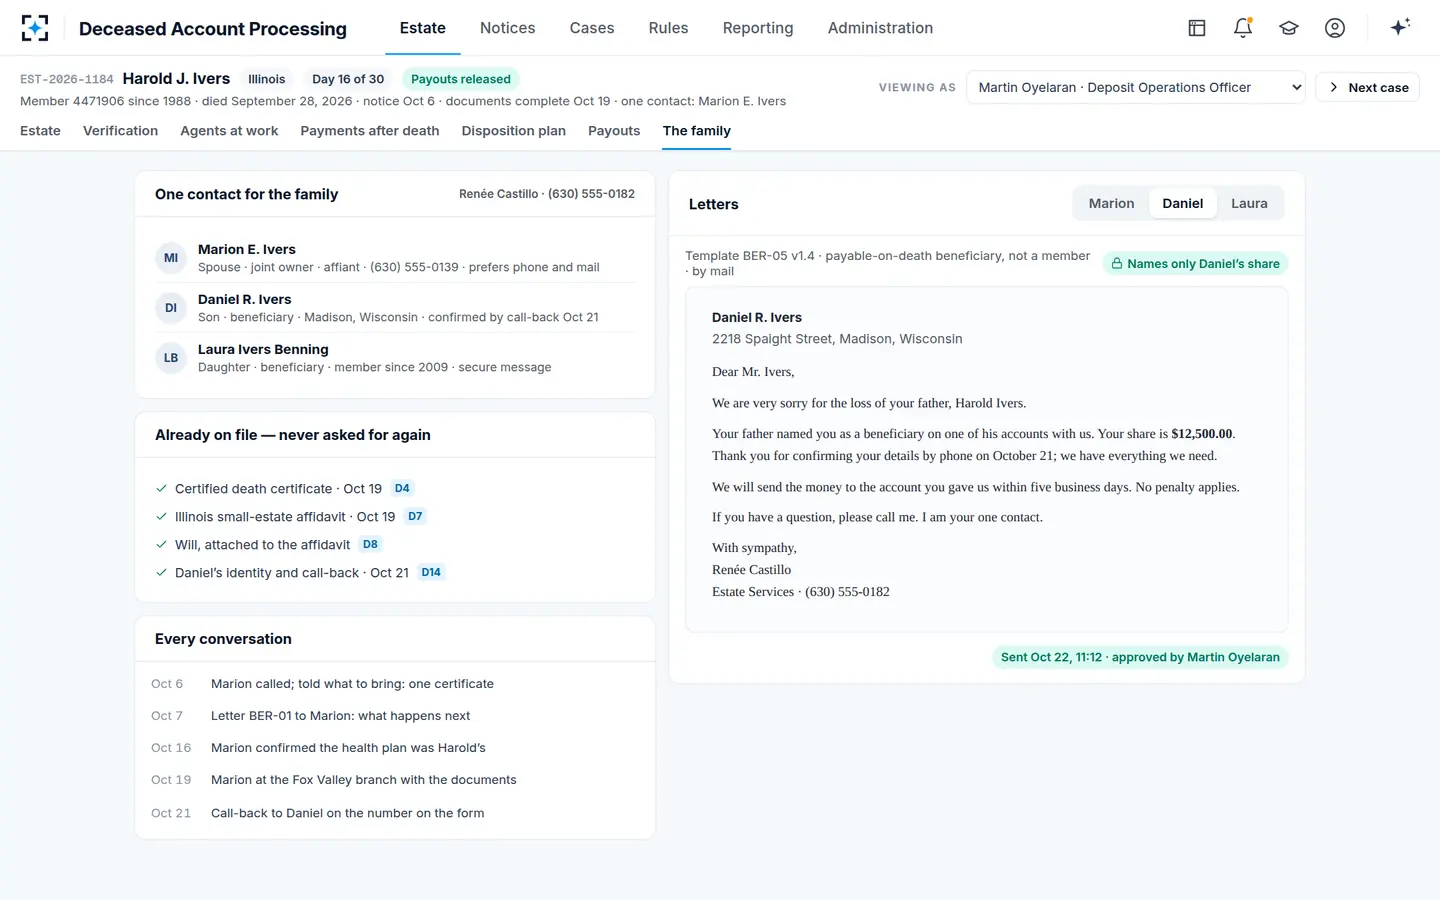Open the user profile icon

pyautogui.click(x=1335, y=28)
